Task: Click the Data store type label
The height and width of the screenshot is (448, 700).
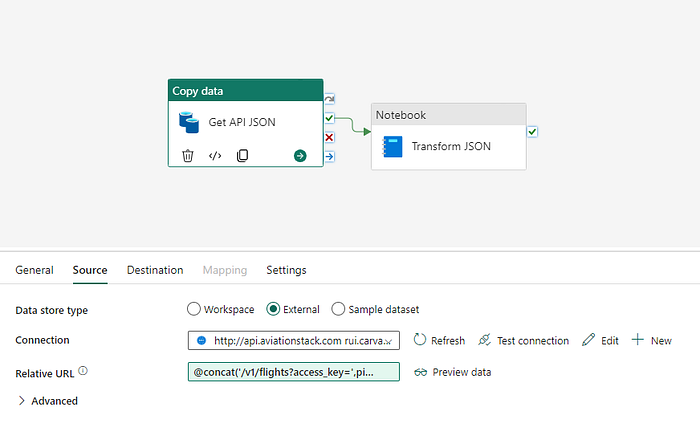Action: pos(52,310)
